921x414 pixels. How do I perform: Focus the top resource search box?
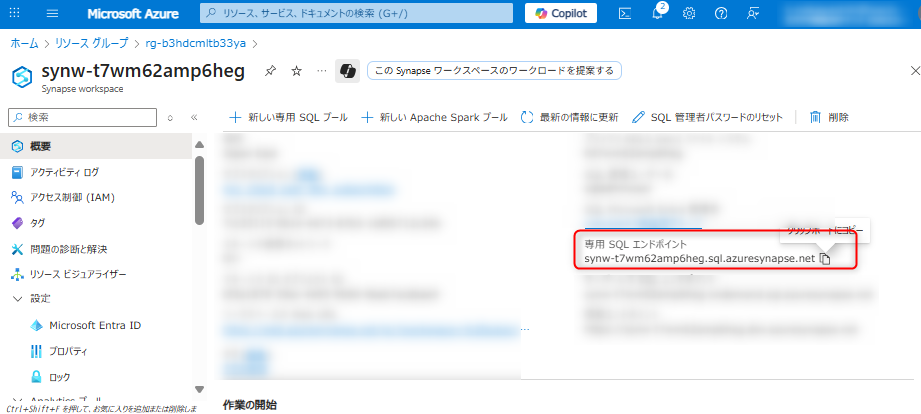click(357, 13)
